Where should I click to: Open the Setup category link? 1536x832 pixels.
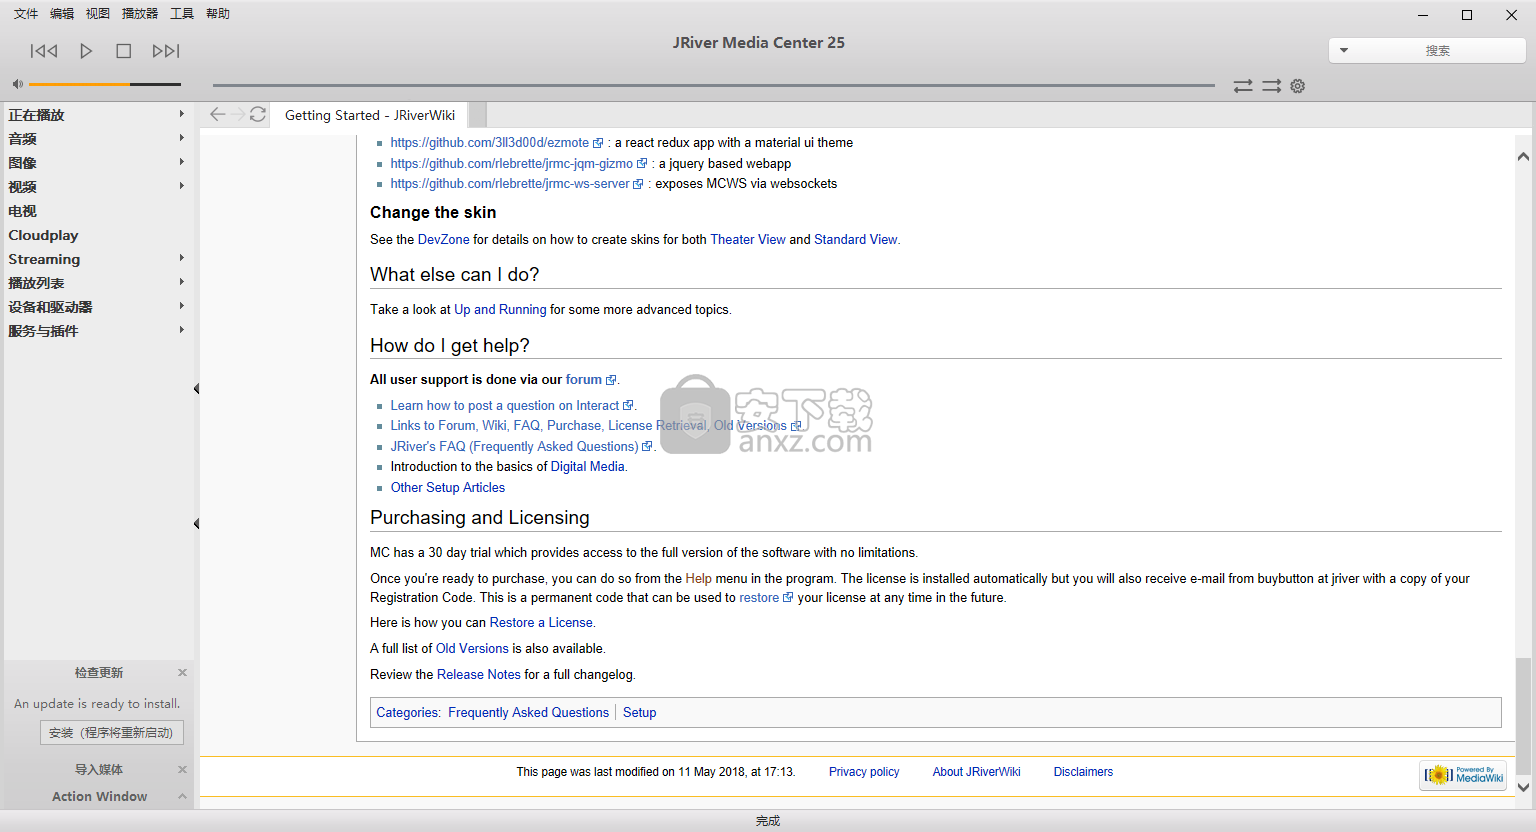640,713
